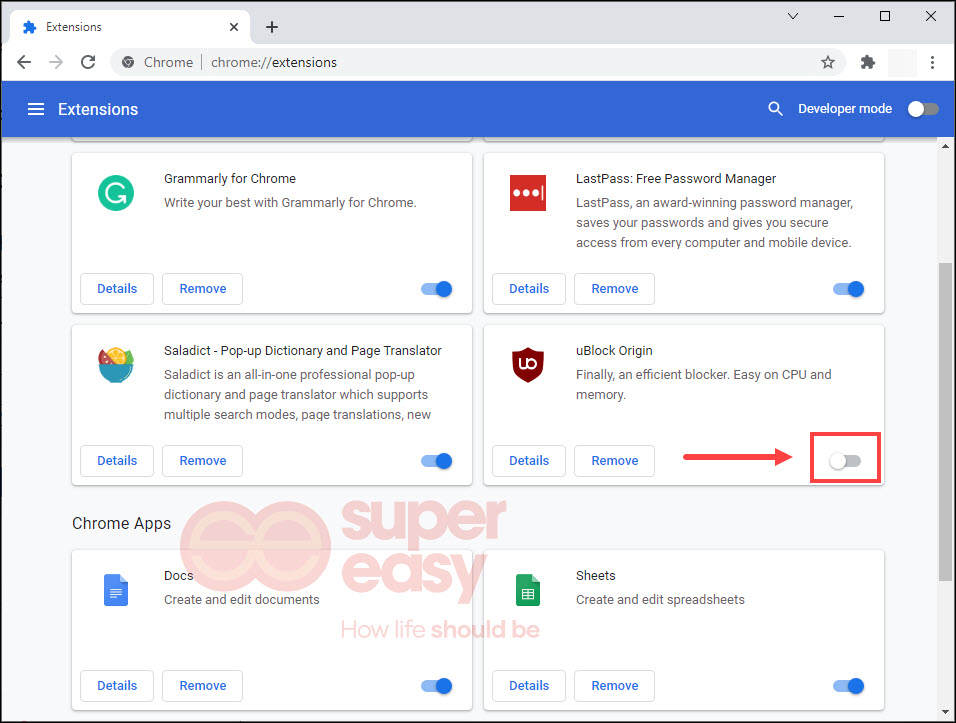Disable Saladict extension toggle
Image resolution: width=956 pixels, height=723 pixels.
click(437, 461)
